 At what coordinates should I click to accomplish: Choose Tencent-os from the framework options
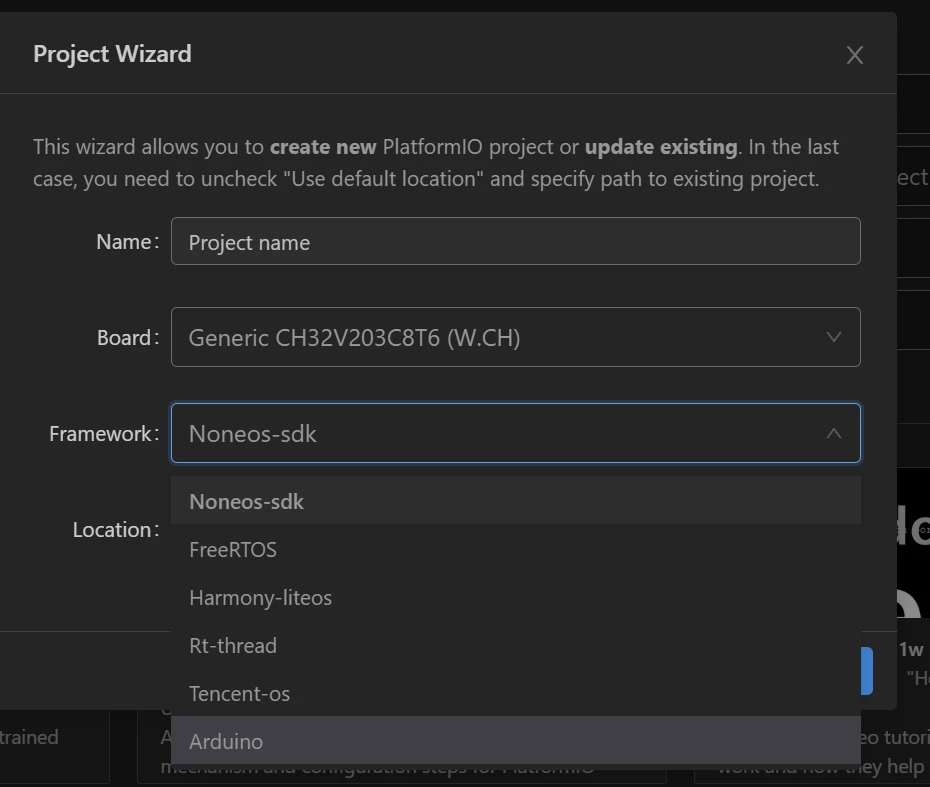click(x=240, y=694)
